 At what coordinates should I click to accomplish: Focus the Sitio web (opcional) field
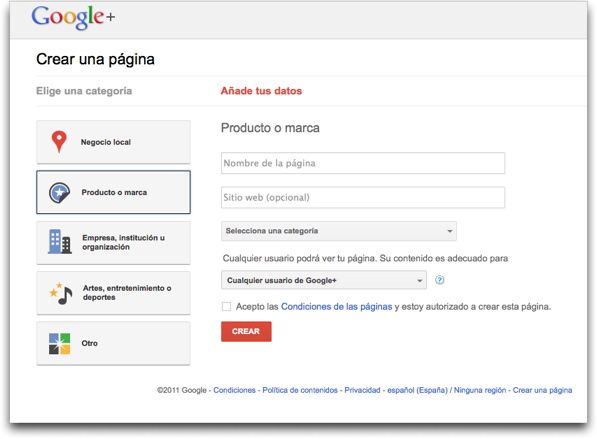[x=363, y=197]
